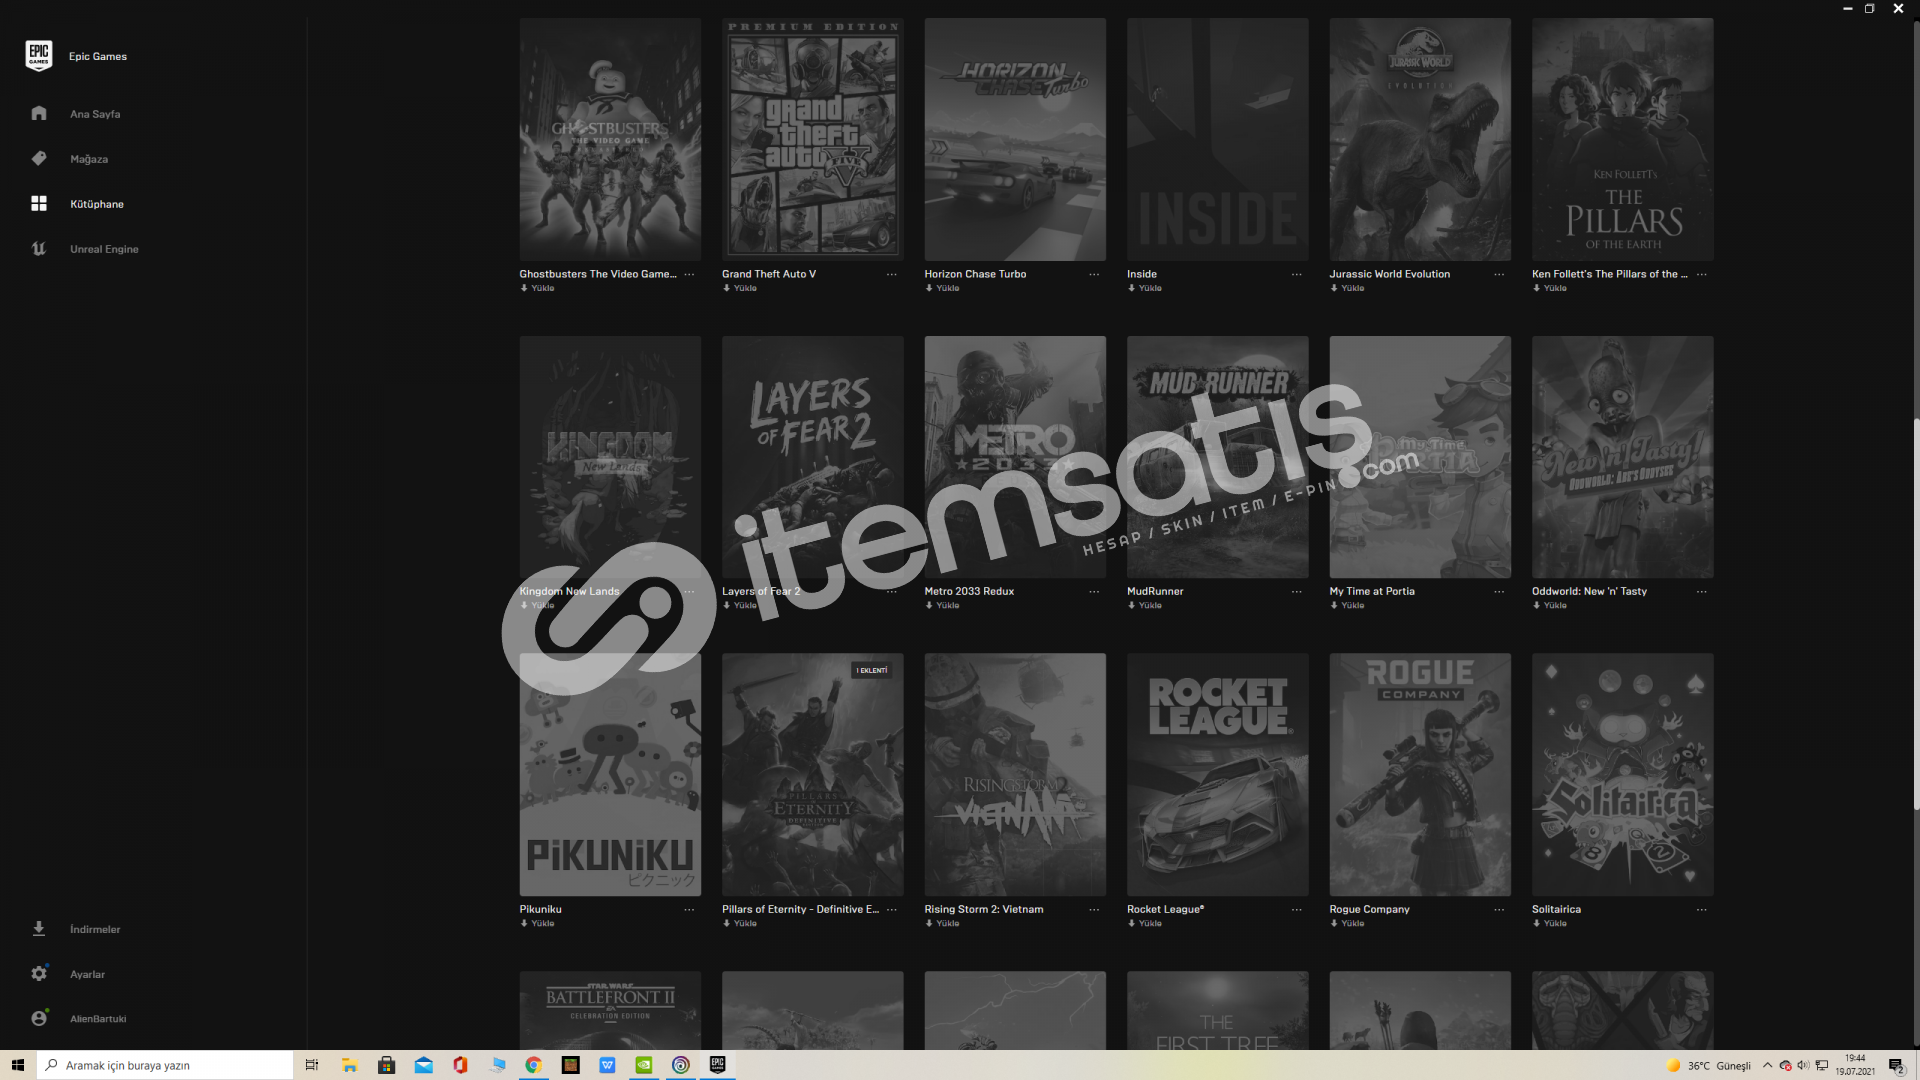The image size is (1920, 1080).
Task: Open Ana Sayfa home icon
Action: 39,113
